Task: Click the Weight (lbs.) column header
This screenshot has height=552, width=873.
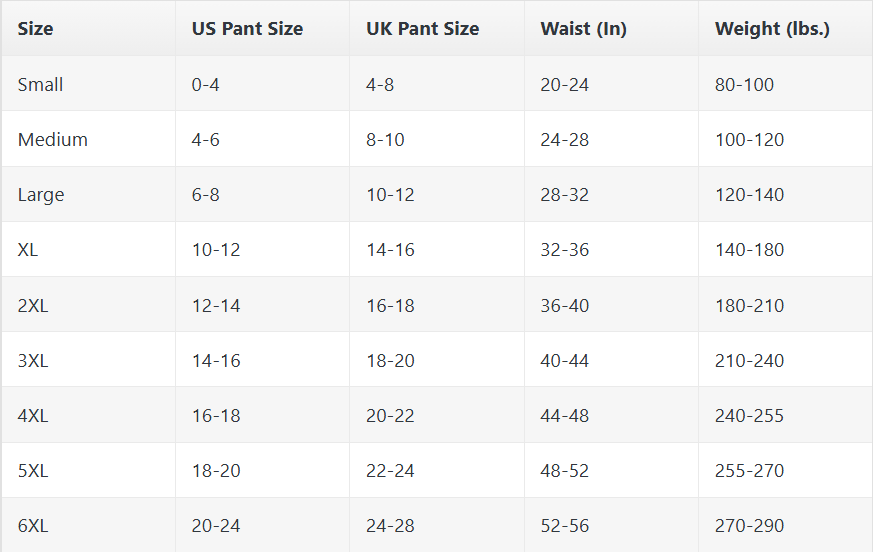Action: coord(772,29)
